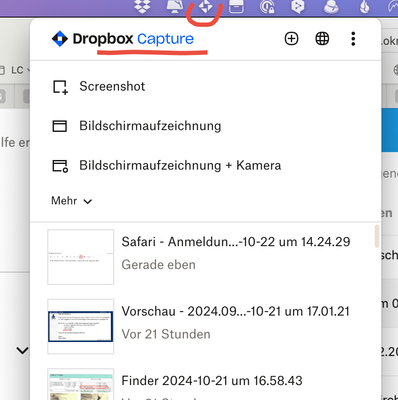The height and width of the screenshot is (400, 398).
Task: Open the archive box menu bar icon
Action: click(x=236, y=7)
